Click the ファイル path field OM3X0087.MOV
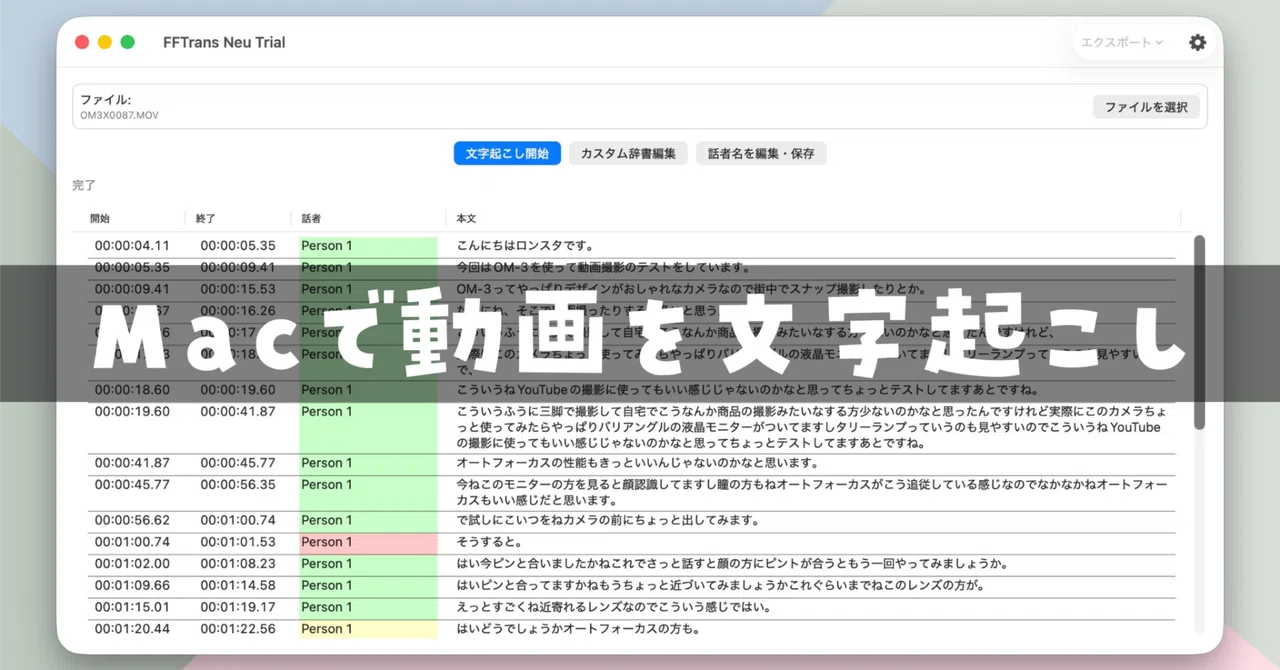Screen dimensions: 1280x670 pos(119,115)
